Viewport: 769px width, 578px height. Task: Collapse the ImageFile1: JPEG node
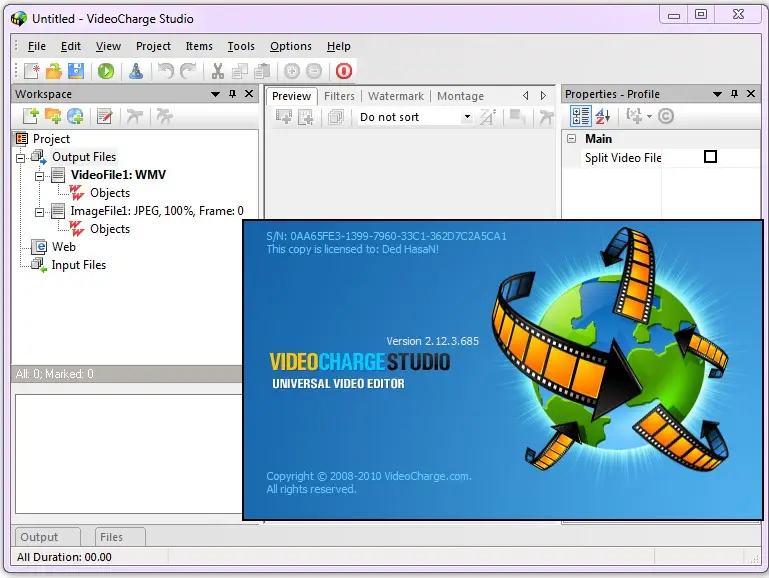[39, 212]
